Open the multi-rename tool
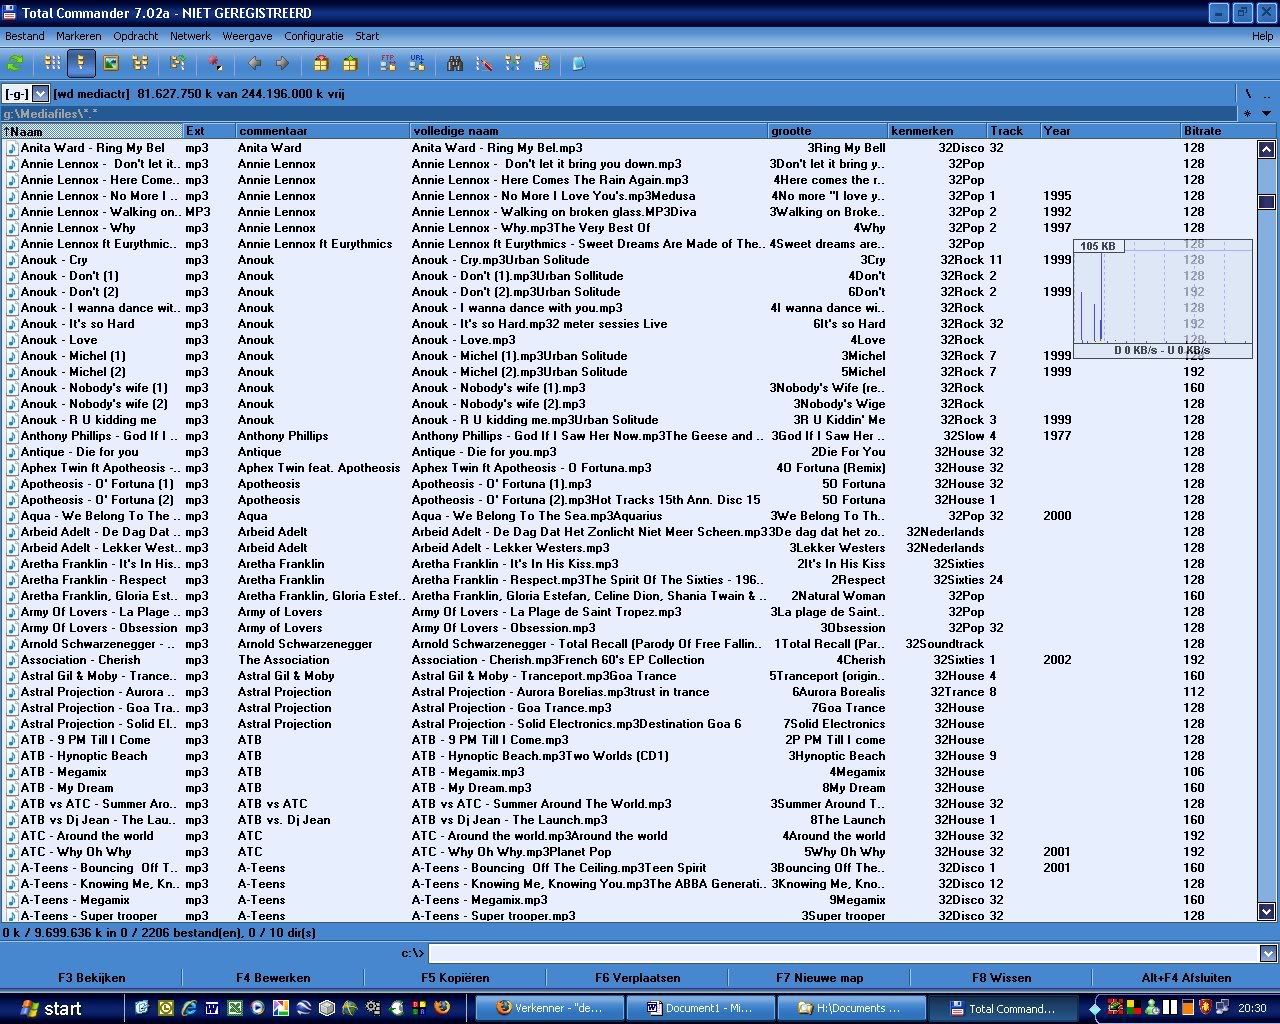1280x1024 pixels. tap(484, 63)
